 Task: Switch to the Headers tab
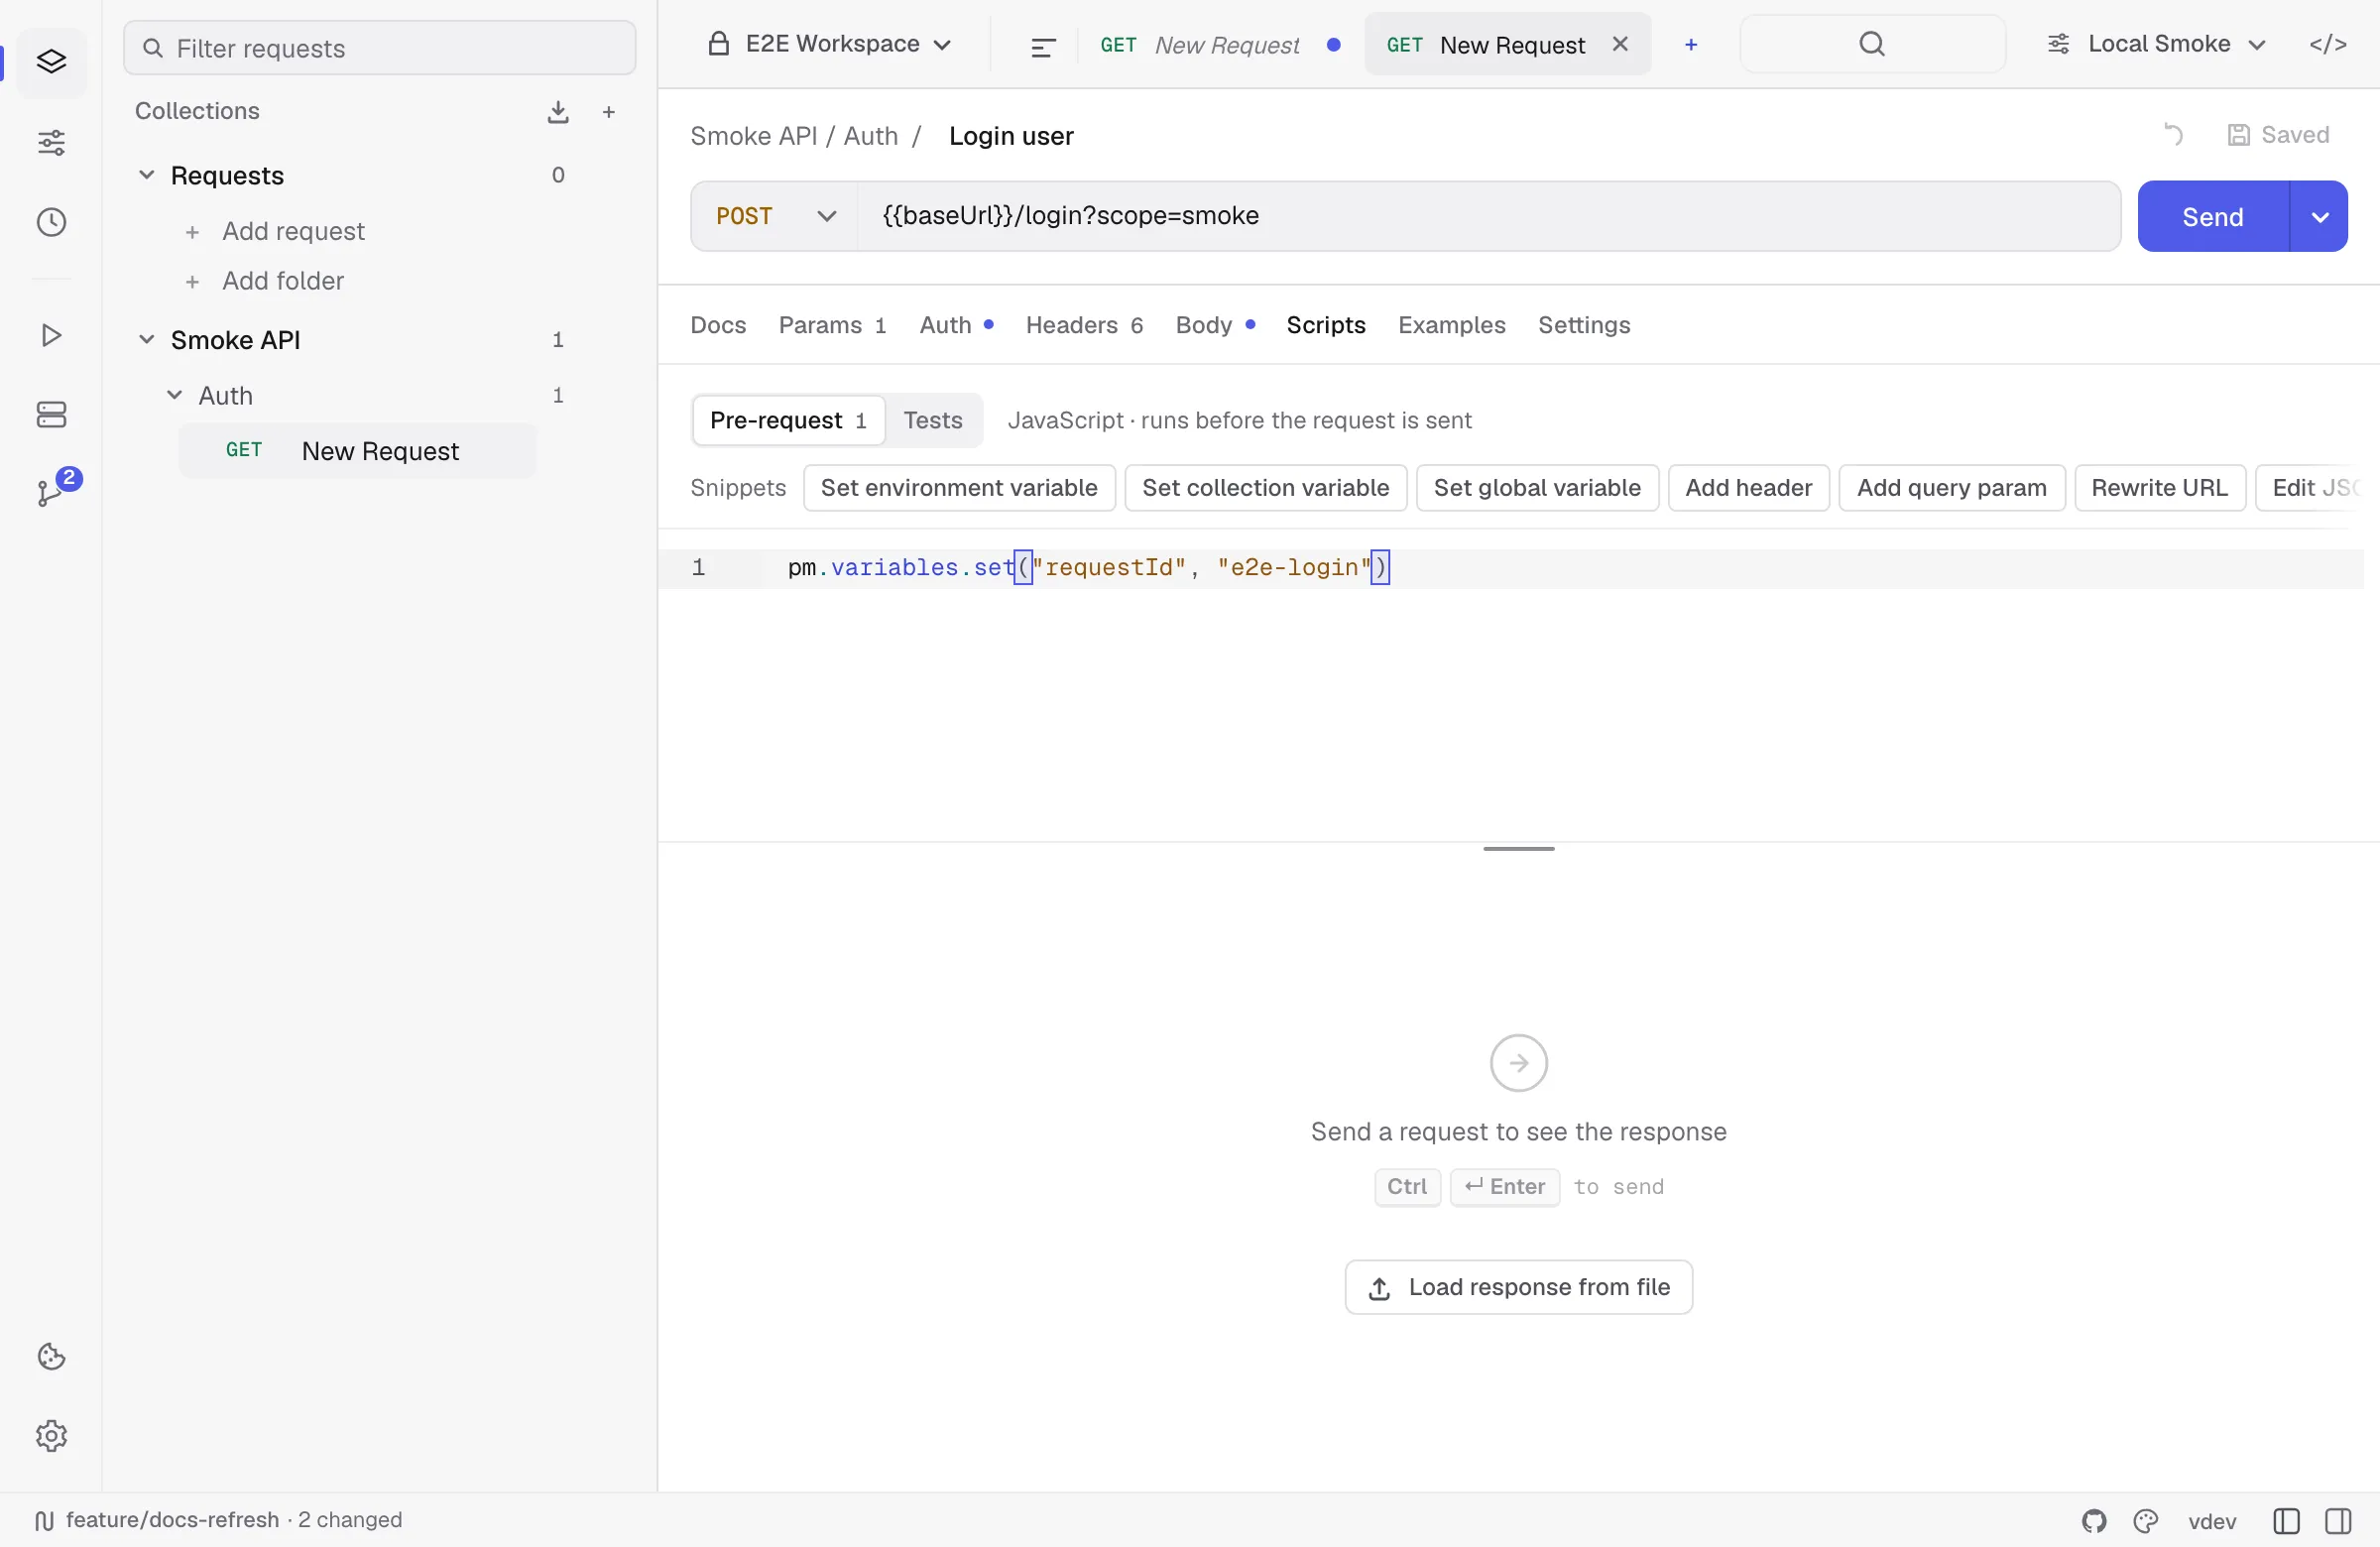[1084, 325]
